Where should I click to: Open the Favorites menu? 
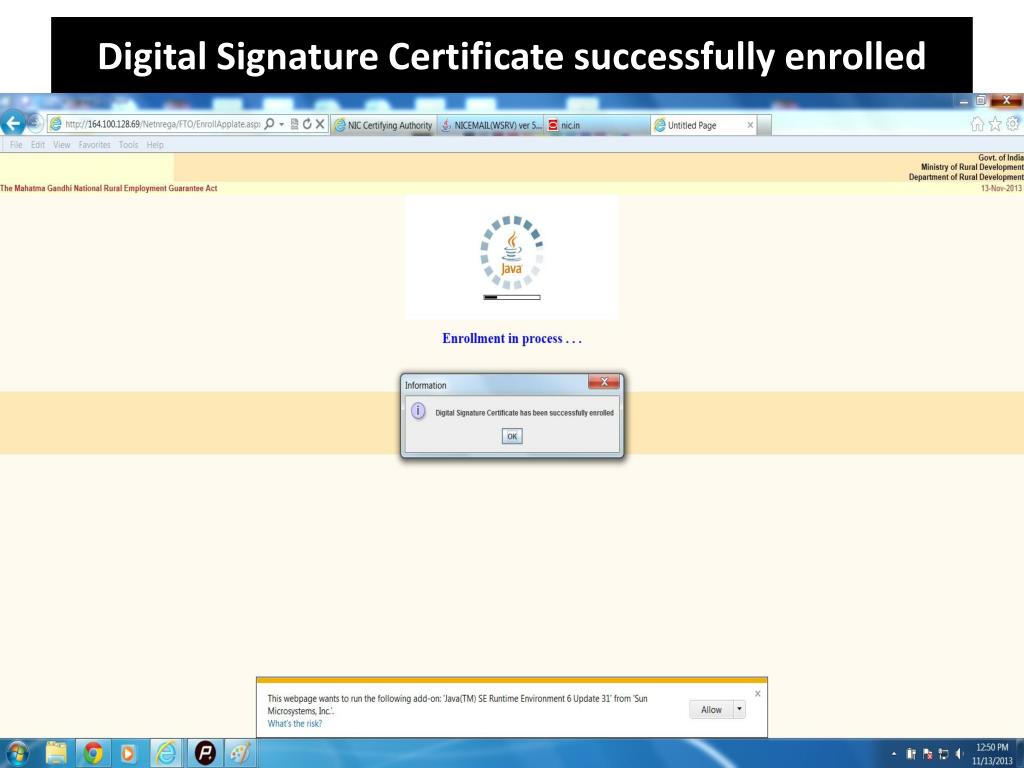pyautogui.click(x=95, y=145)
